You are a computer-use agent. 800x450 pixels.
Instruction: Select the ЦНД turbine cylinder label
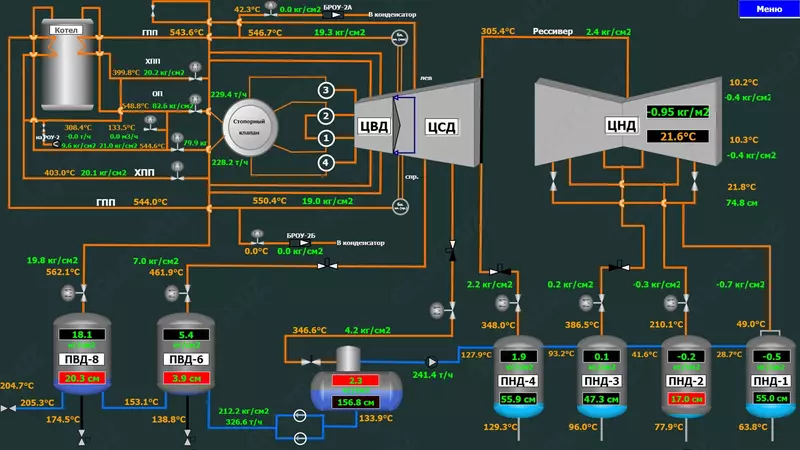[621, 125]
